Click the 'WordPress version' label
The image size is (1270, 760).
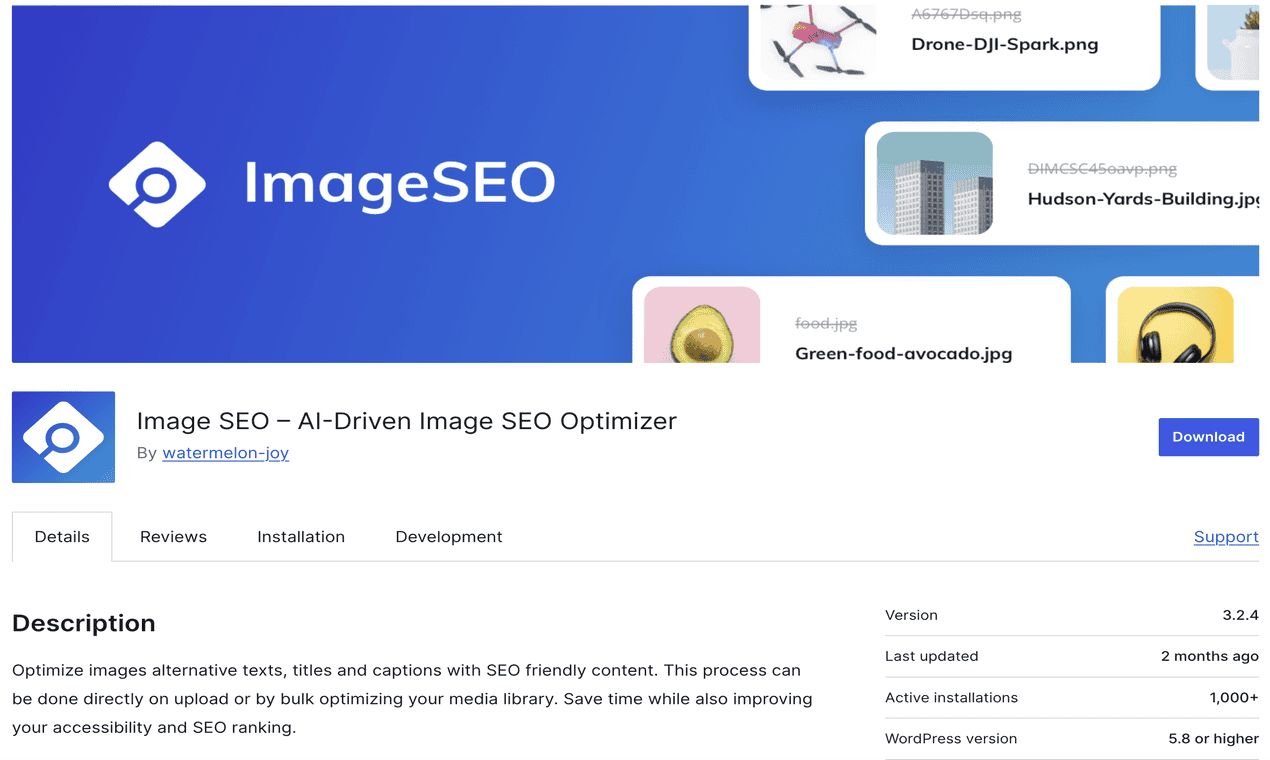pos(951,738)
